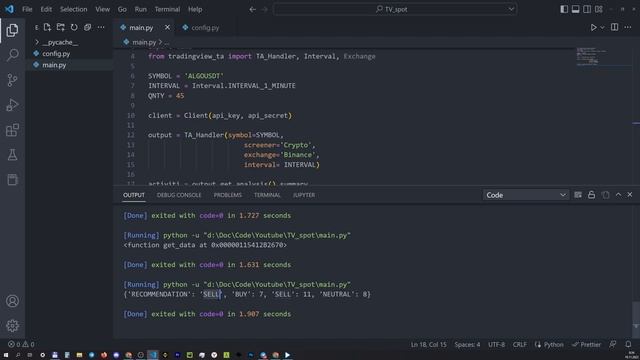
Task: Click main.py in the breadcrumb
Action: click(x=144, y=42)
